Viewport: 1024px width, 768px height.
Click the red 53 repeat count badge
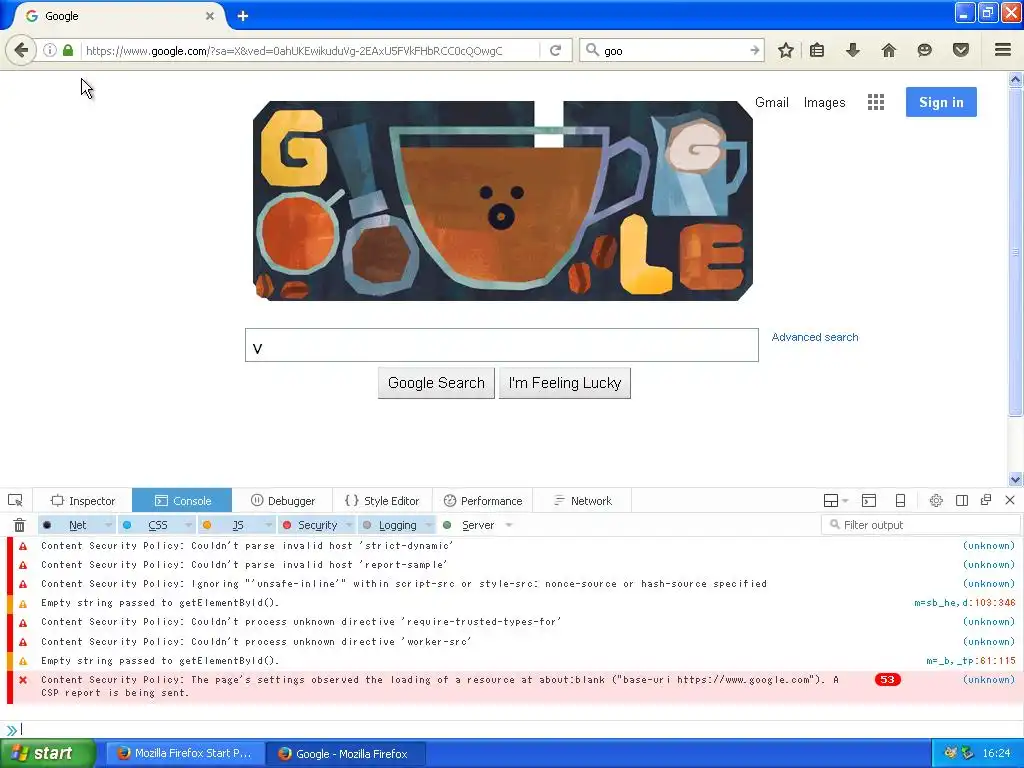[x=888, y=680]
